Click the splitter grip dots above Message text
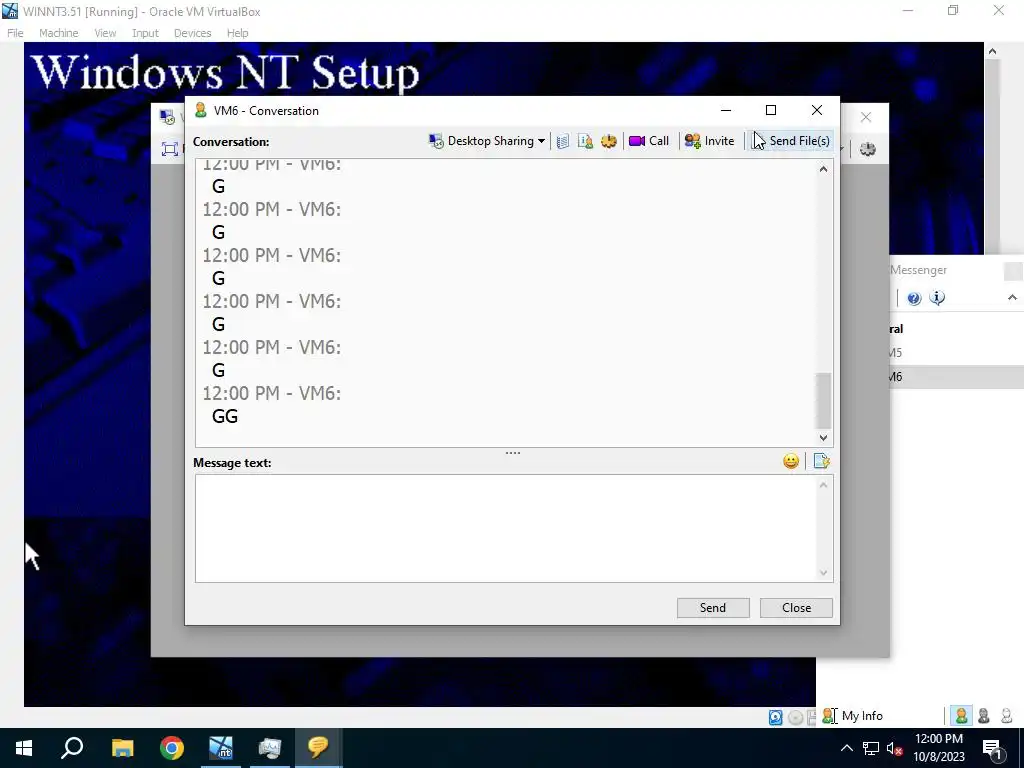1024x768 pixels. (513, 453)
